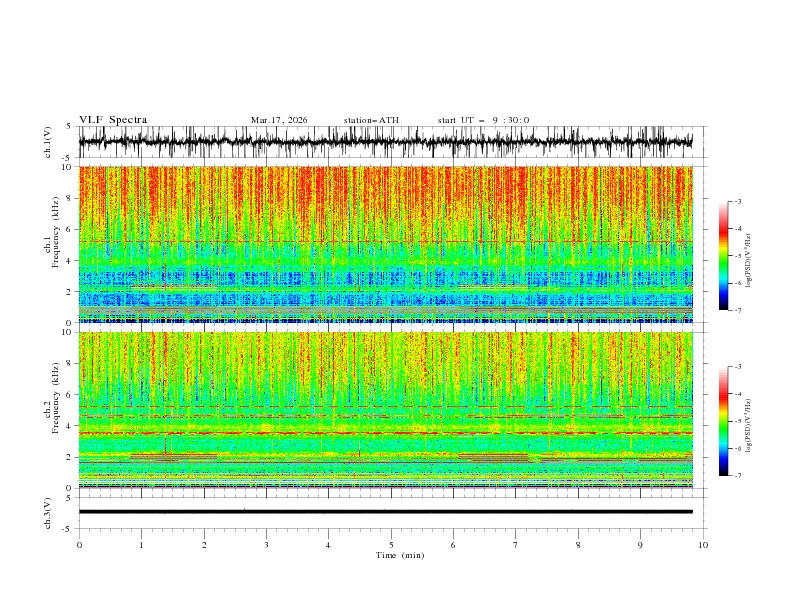
Task: Select the log(PSD) label of upper colorbar
Action: [x=748, y=261]
